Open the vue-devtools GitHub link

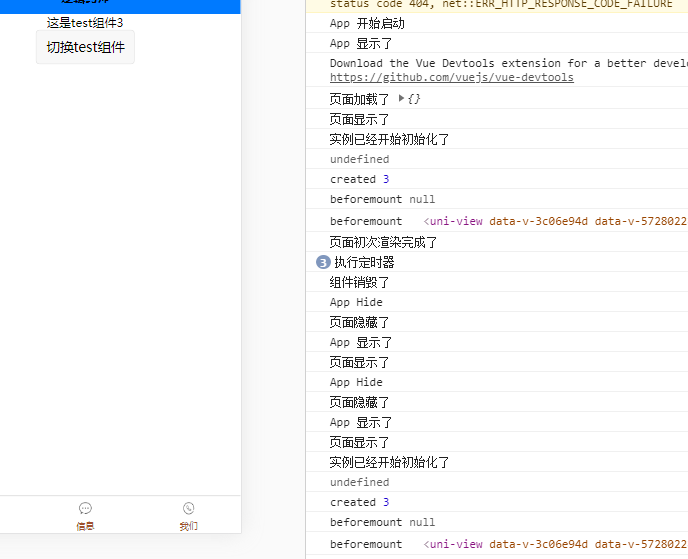452,77
